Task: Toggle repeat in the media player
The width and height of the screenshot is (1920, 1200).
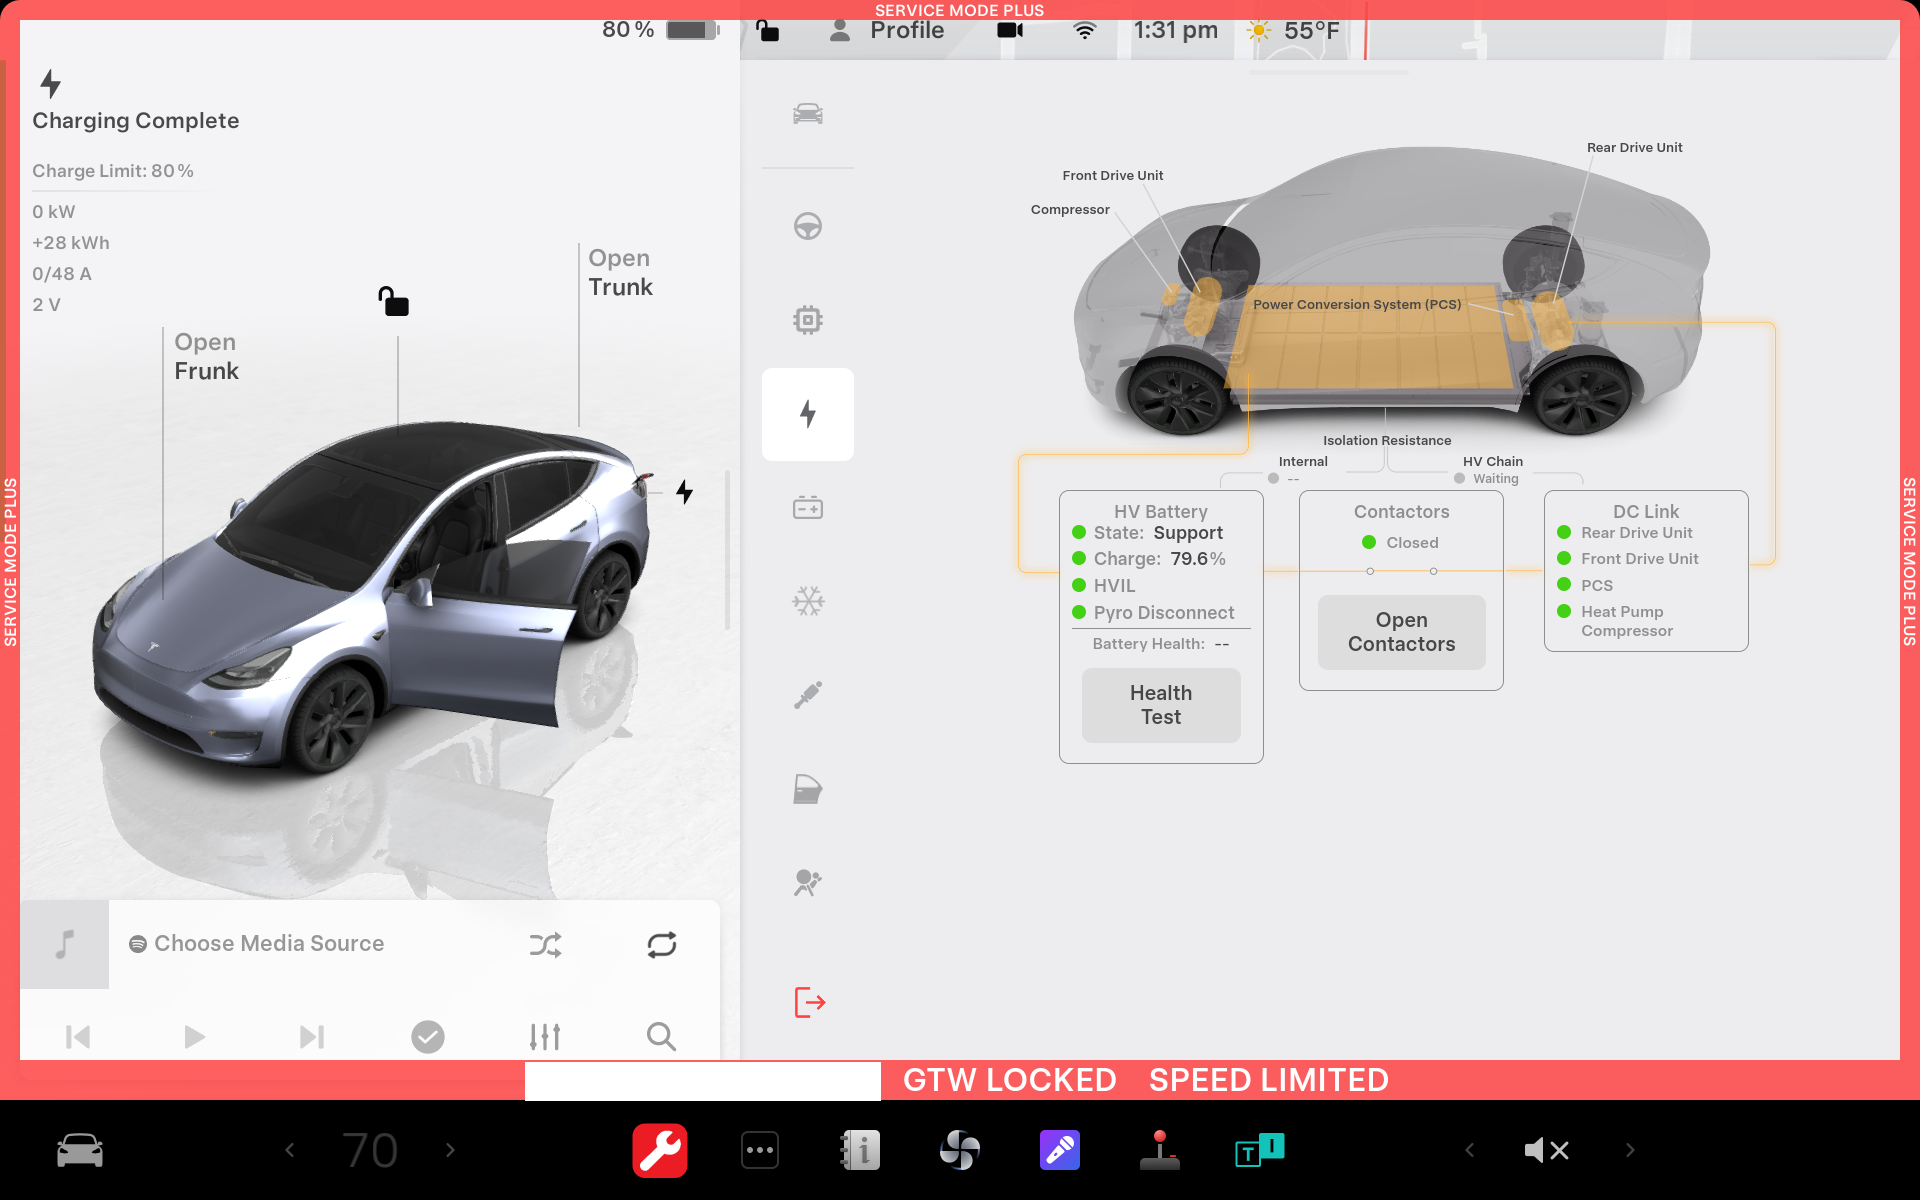Action: [662, 945]
